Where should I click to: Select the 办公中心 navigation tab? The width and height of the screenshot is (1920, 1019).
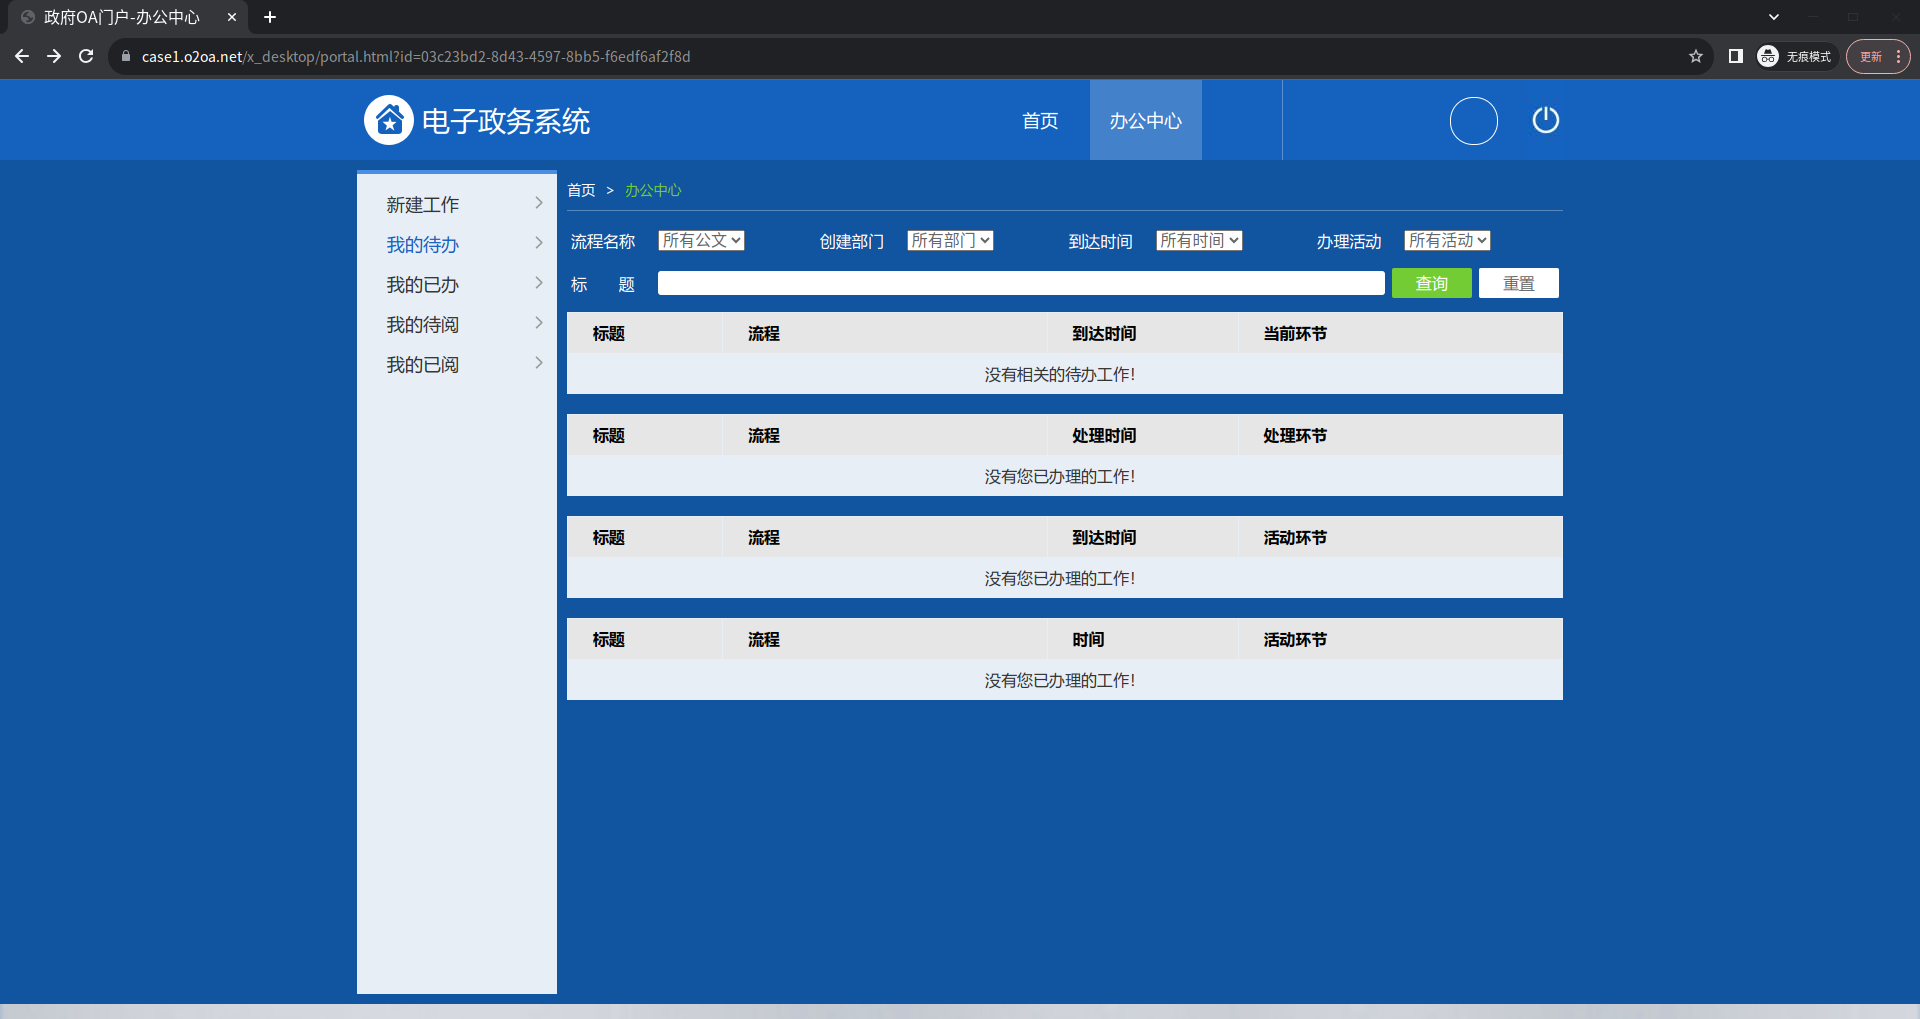click(1145, 121)
